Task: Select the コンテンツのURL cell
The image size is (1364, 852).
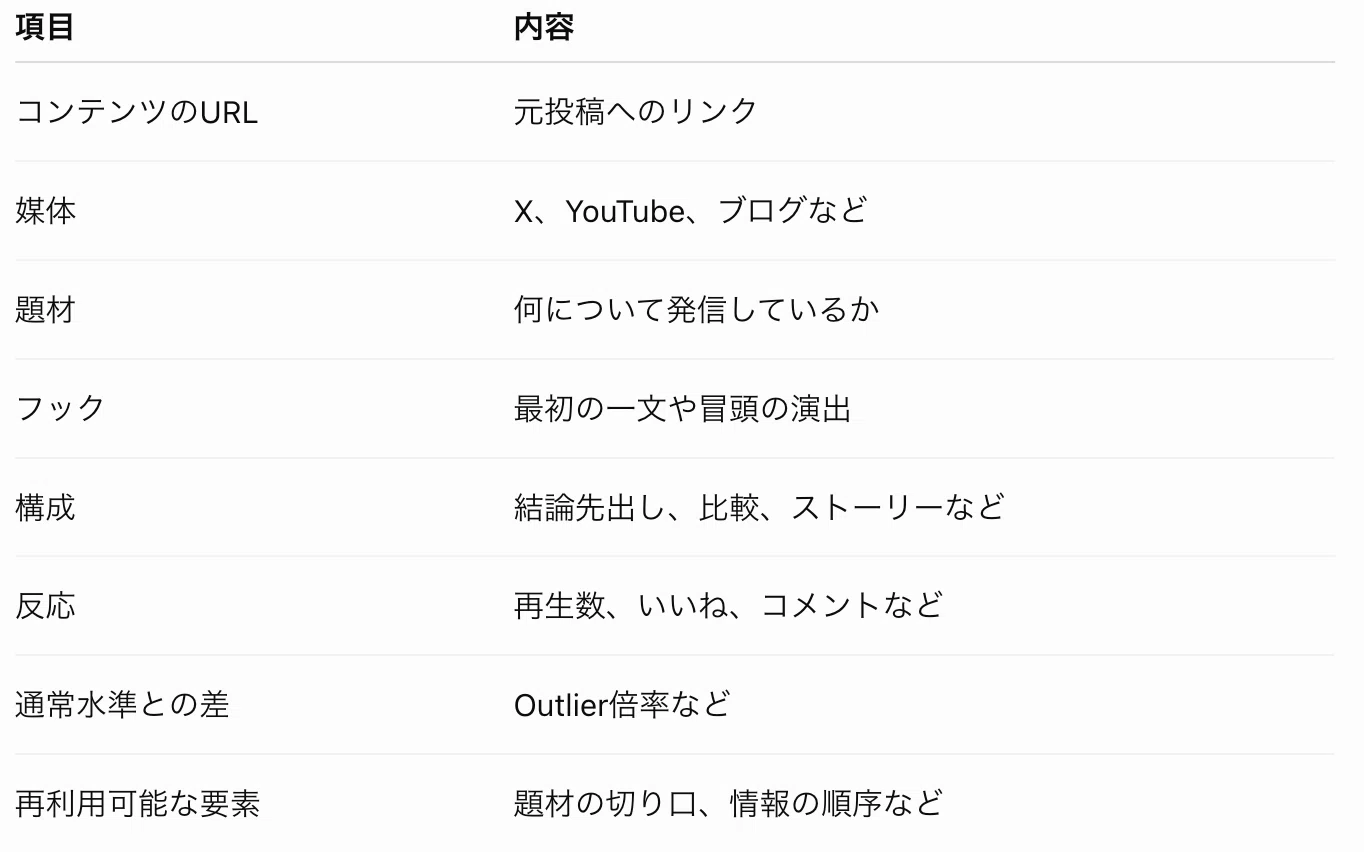Action: (137, 111)
